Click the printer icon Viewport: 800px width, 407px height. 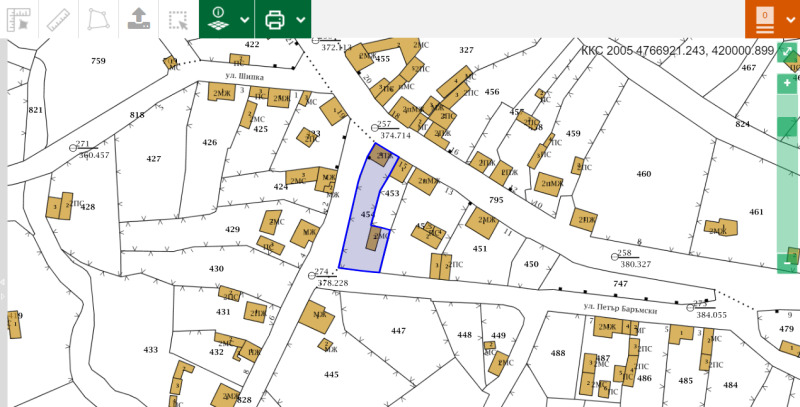pos(275,19)
